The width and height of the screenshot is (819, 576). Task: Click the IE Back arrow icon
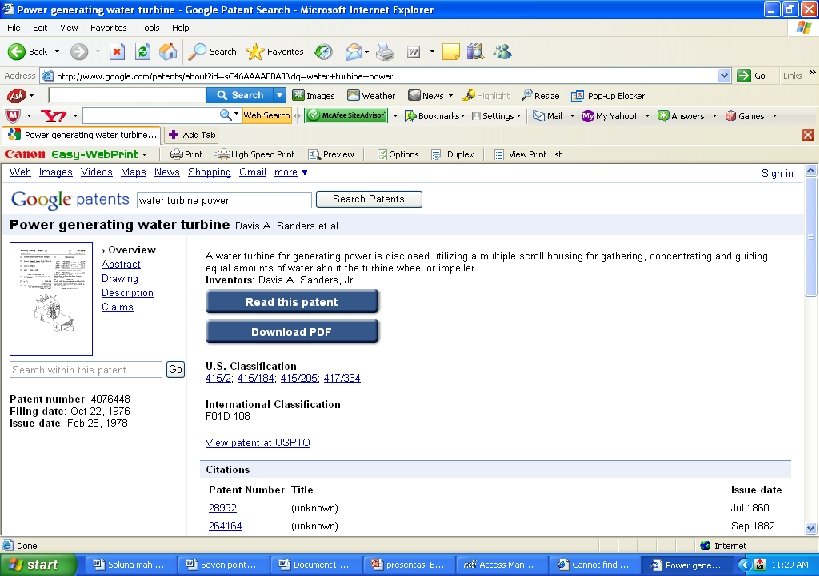(16, 51)
